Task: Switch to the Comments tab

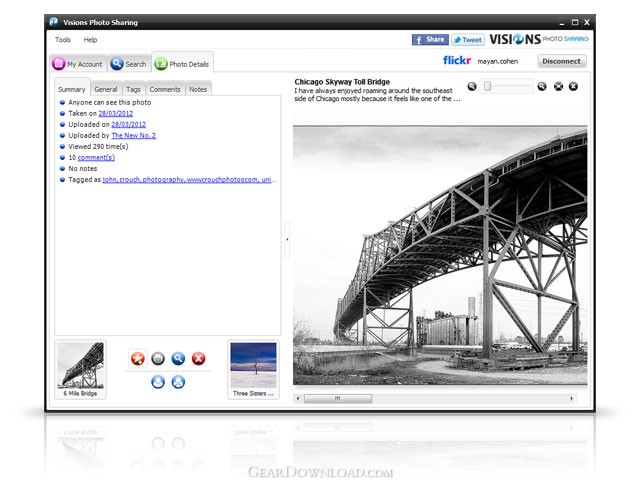Action: (x=165, y=90)
